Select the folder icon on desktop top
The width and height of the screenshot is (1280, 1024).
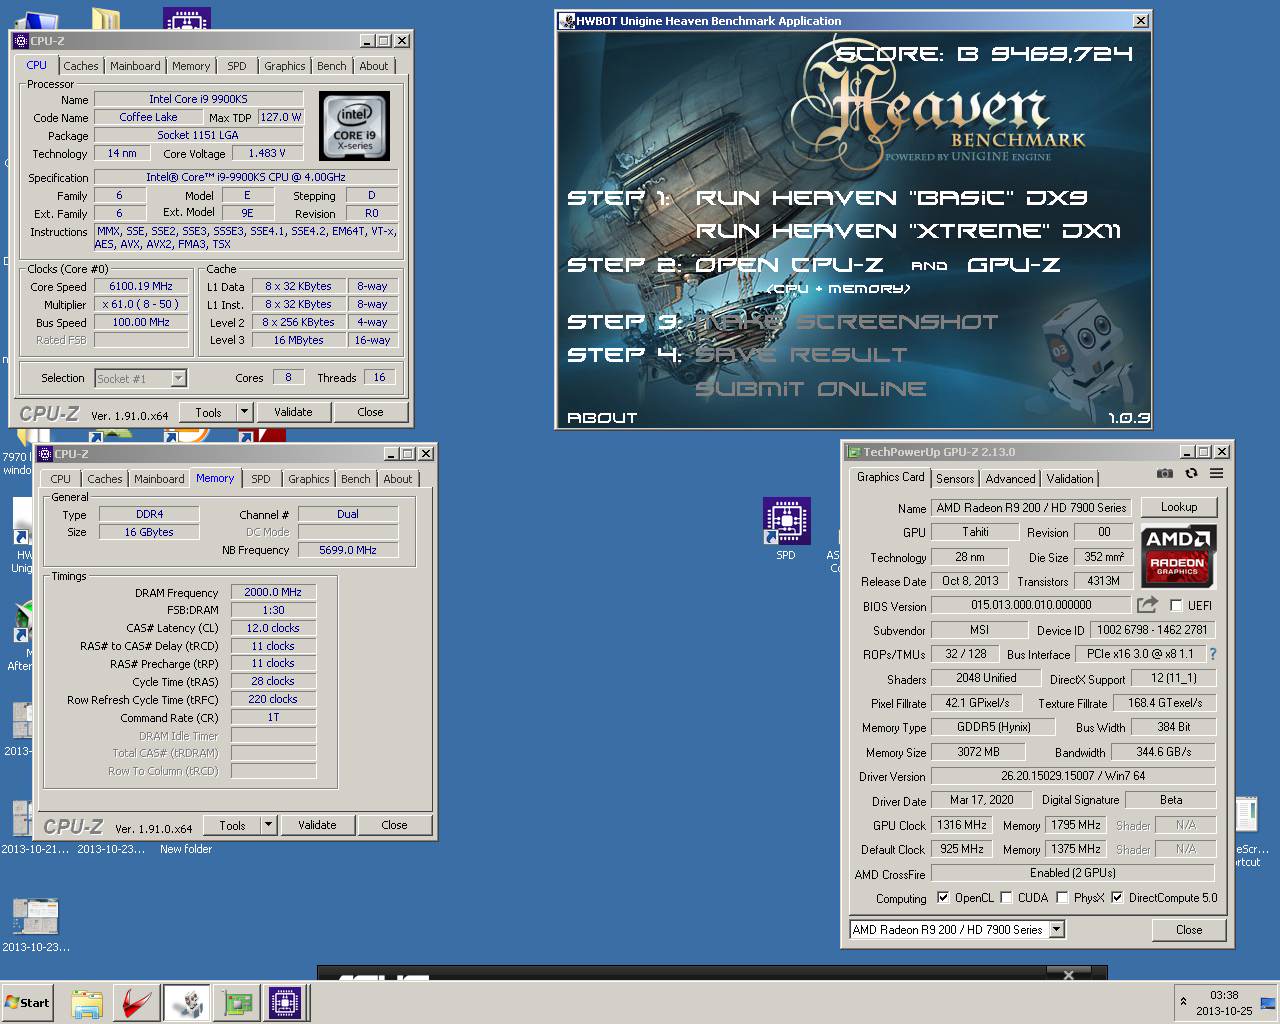105,19
